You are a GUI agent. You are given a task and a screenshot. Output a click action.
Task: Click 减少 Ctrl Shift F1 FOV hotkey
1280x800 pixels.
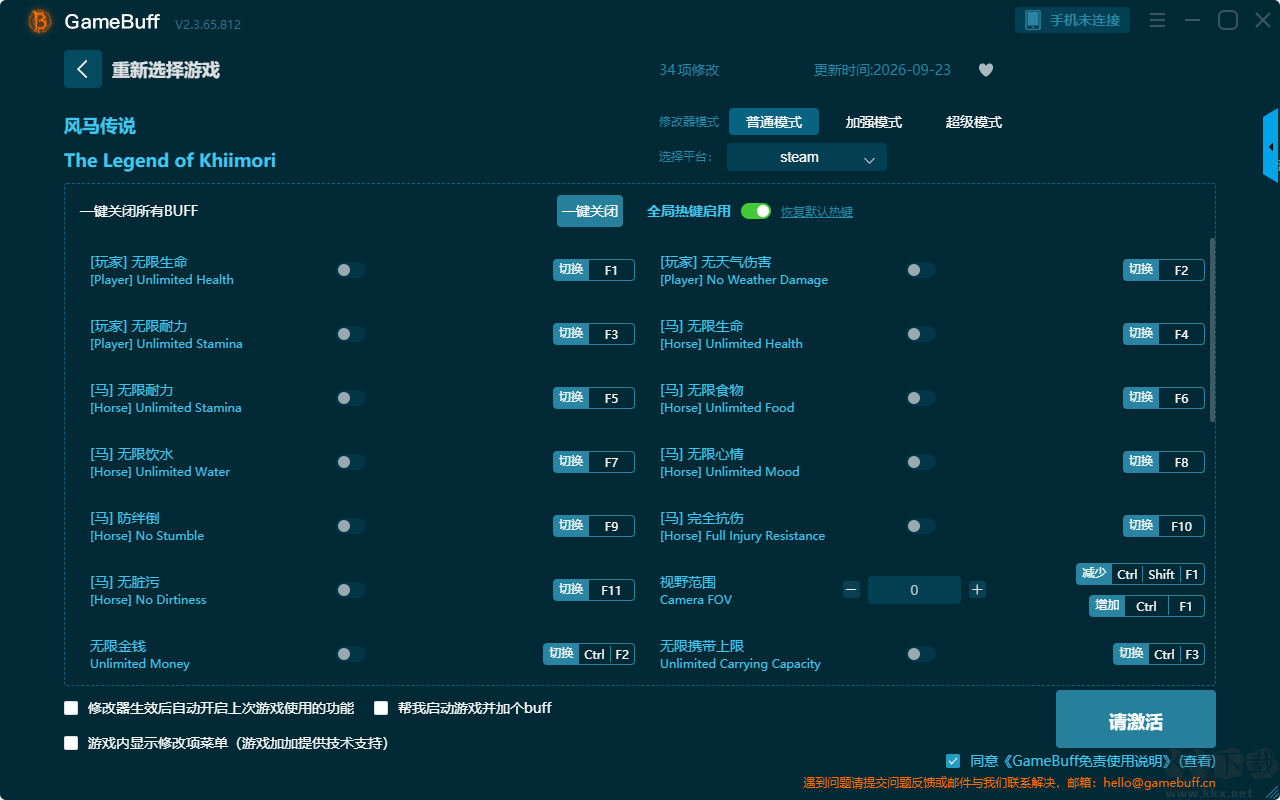[1140, 574]
